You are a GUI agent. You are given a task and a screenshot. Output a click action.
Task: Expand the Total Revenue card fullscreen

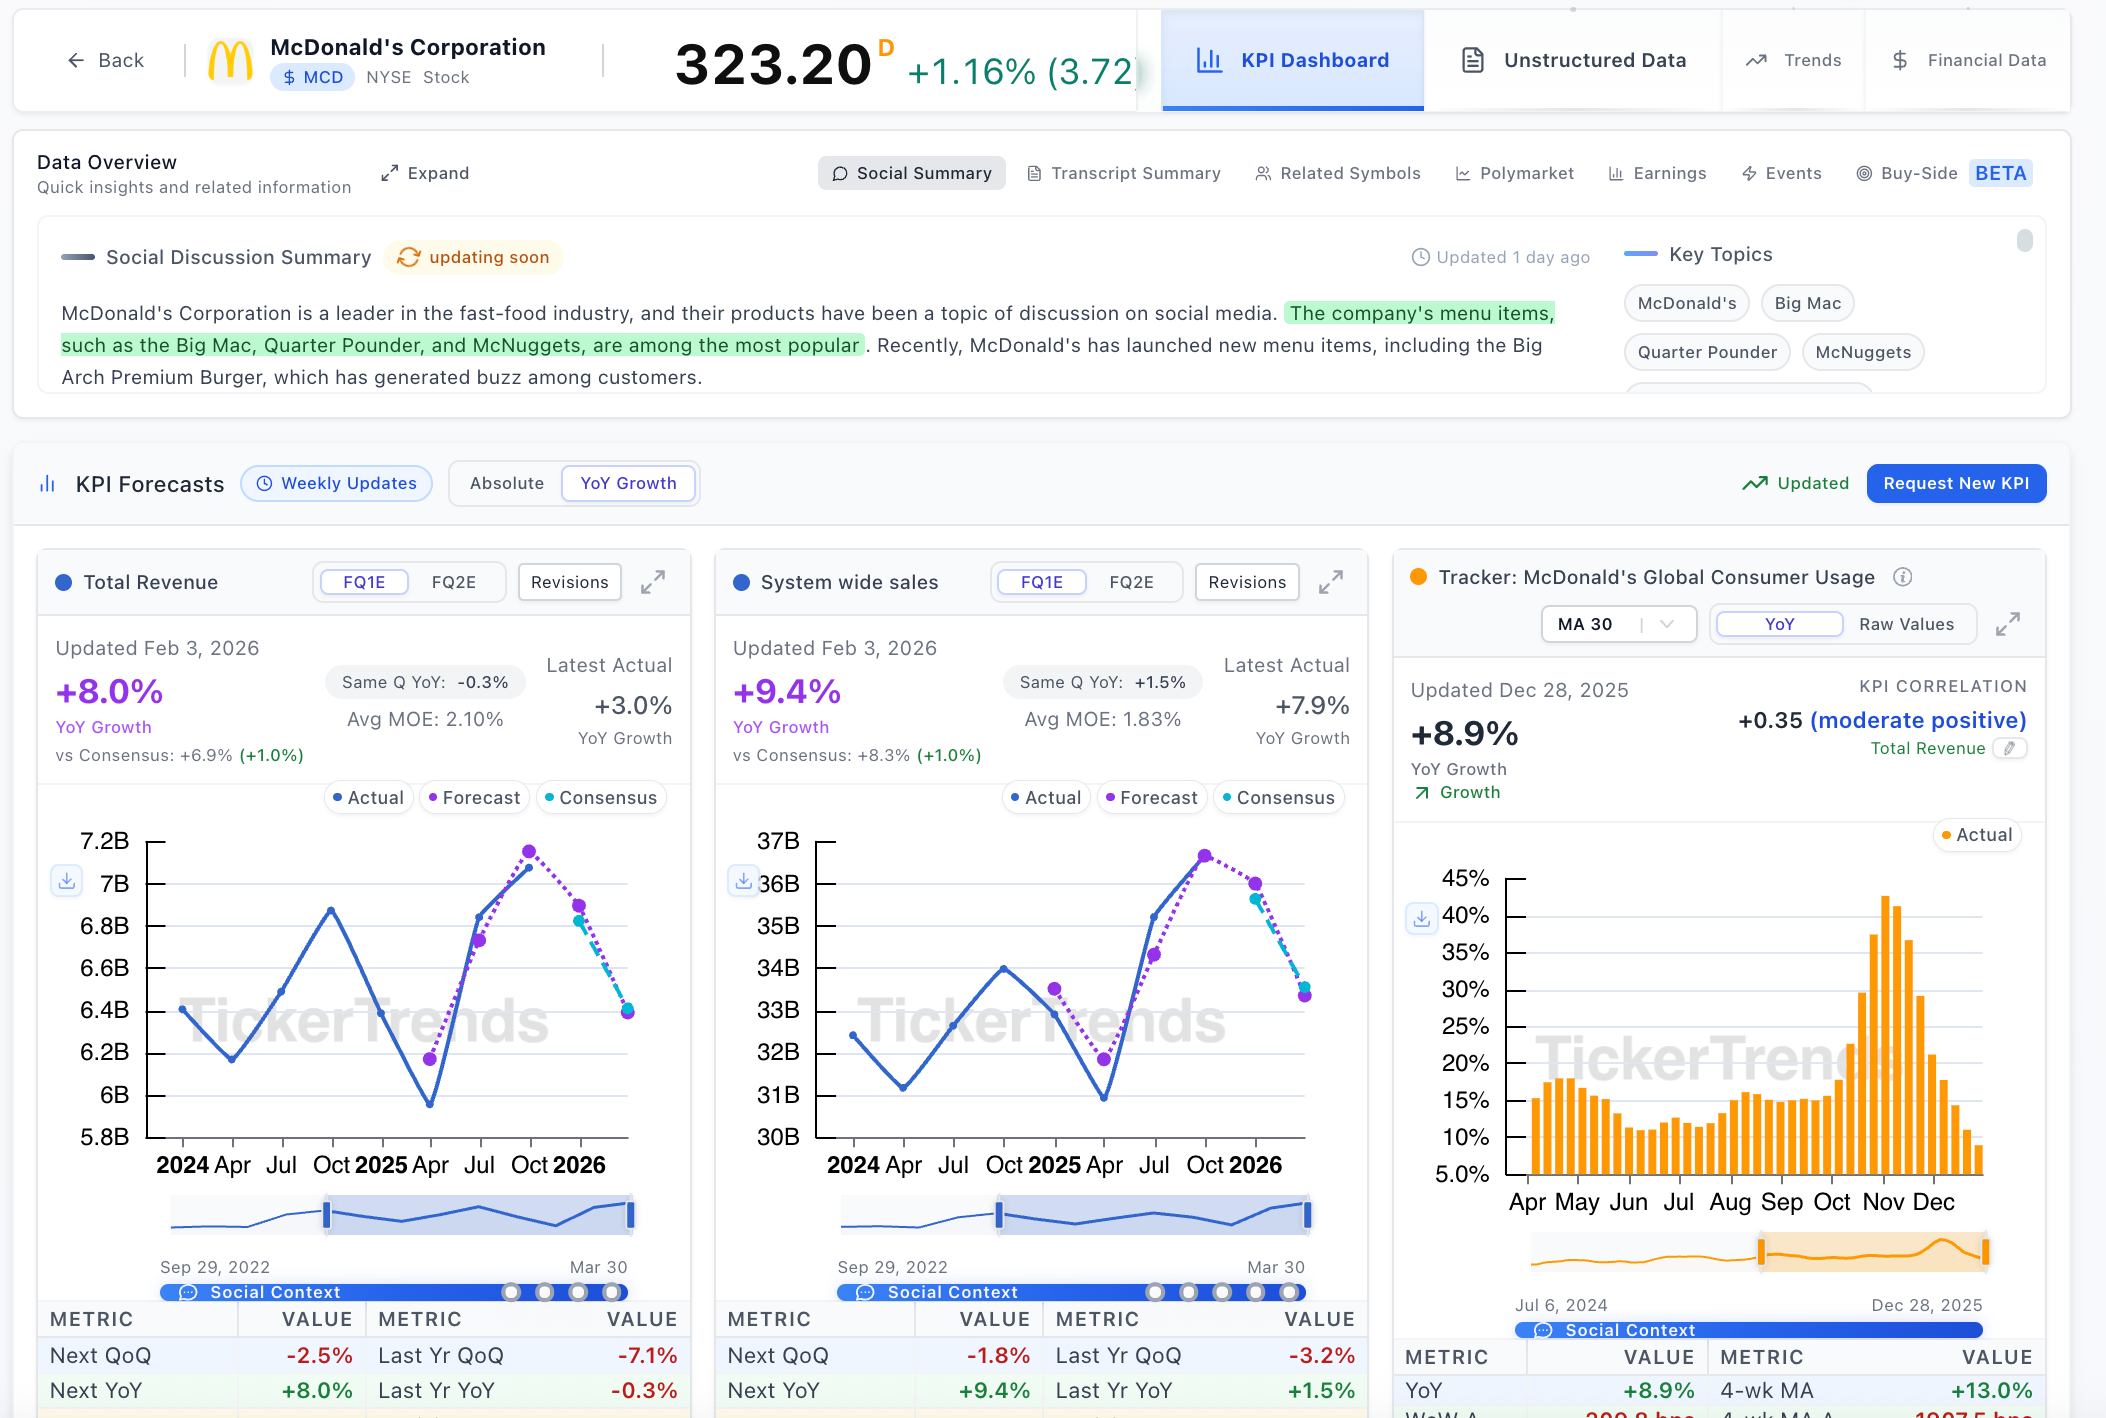(653, 582)
